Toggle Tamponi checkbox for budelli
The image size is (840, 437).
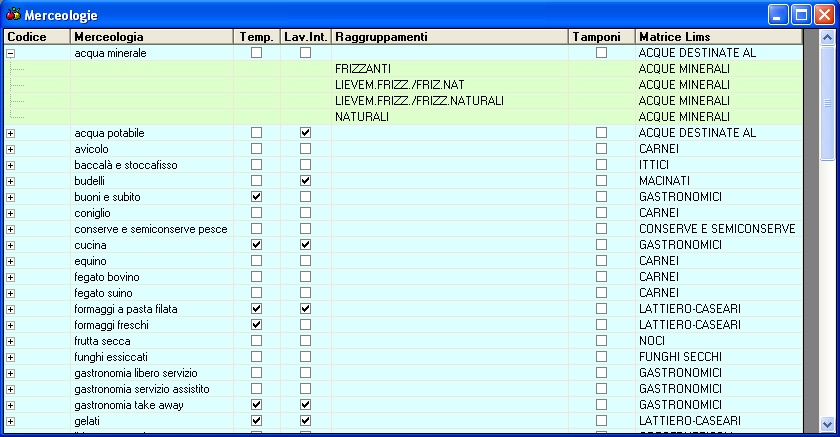pos(601,181)
